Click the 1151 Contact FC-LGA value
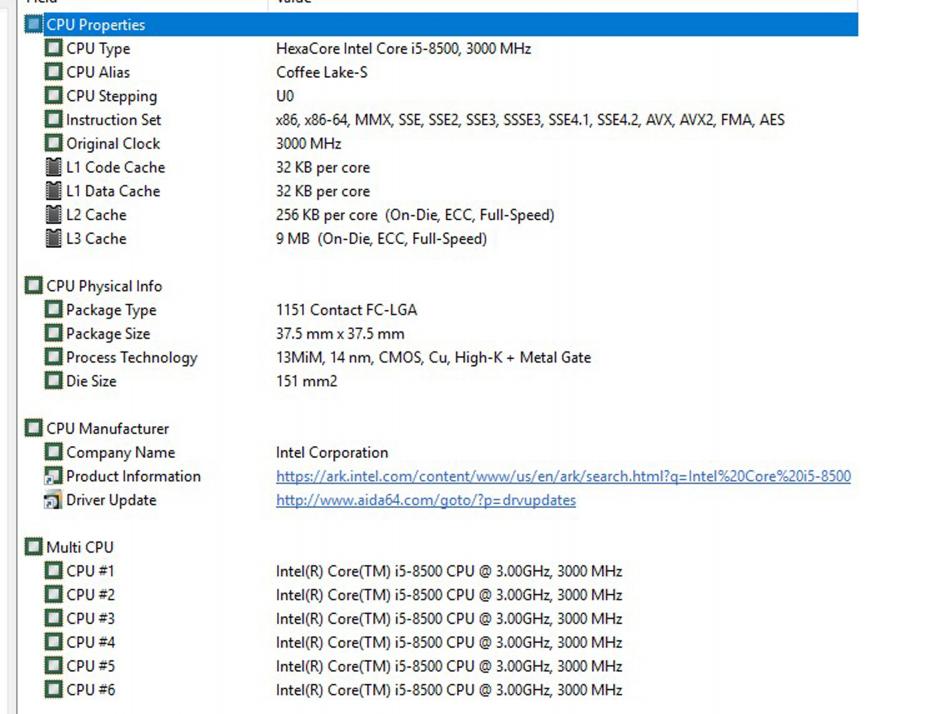The height and width of the screenshot is (714, 932). [x=346, y=310]
